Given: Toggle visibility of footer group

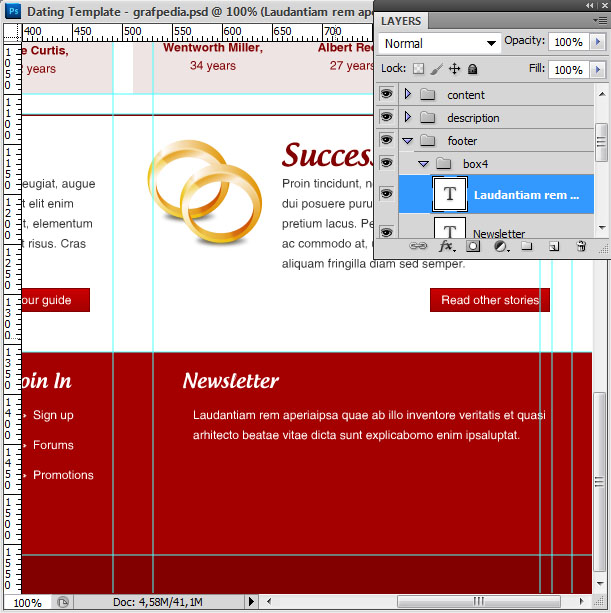Looking at the screenshot, I should tap(386, 140).
